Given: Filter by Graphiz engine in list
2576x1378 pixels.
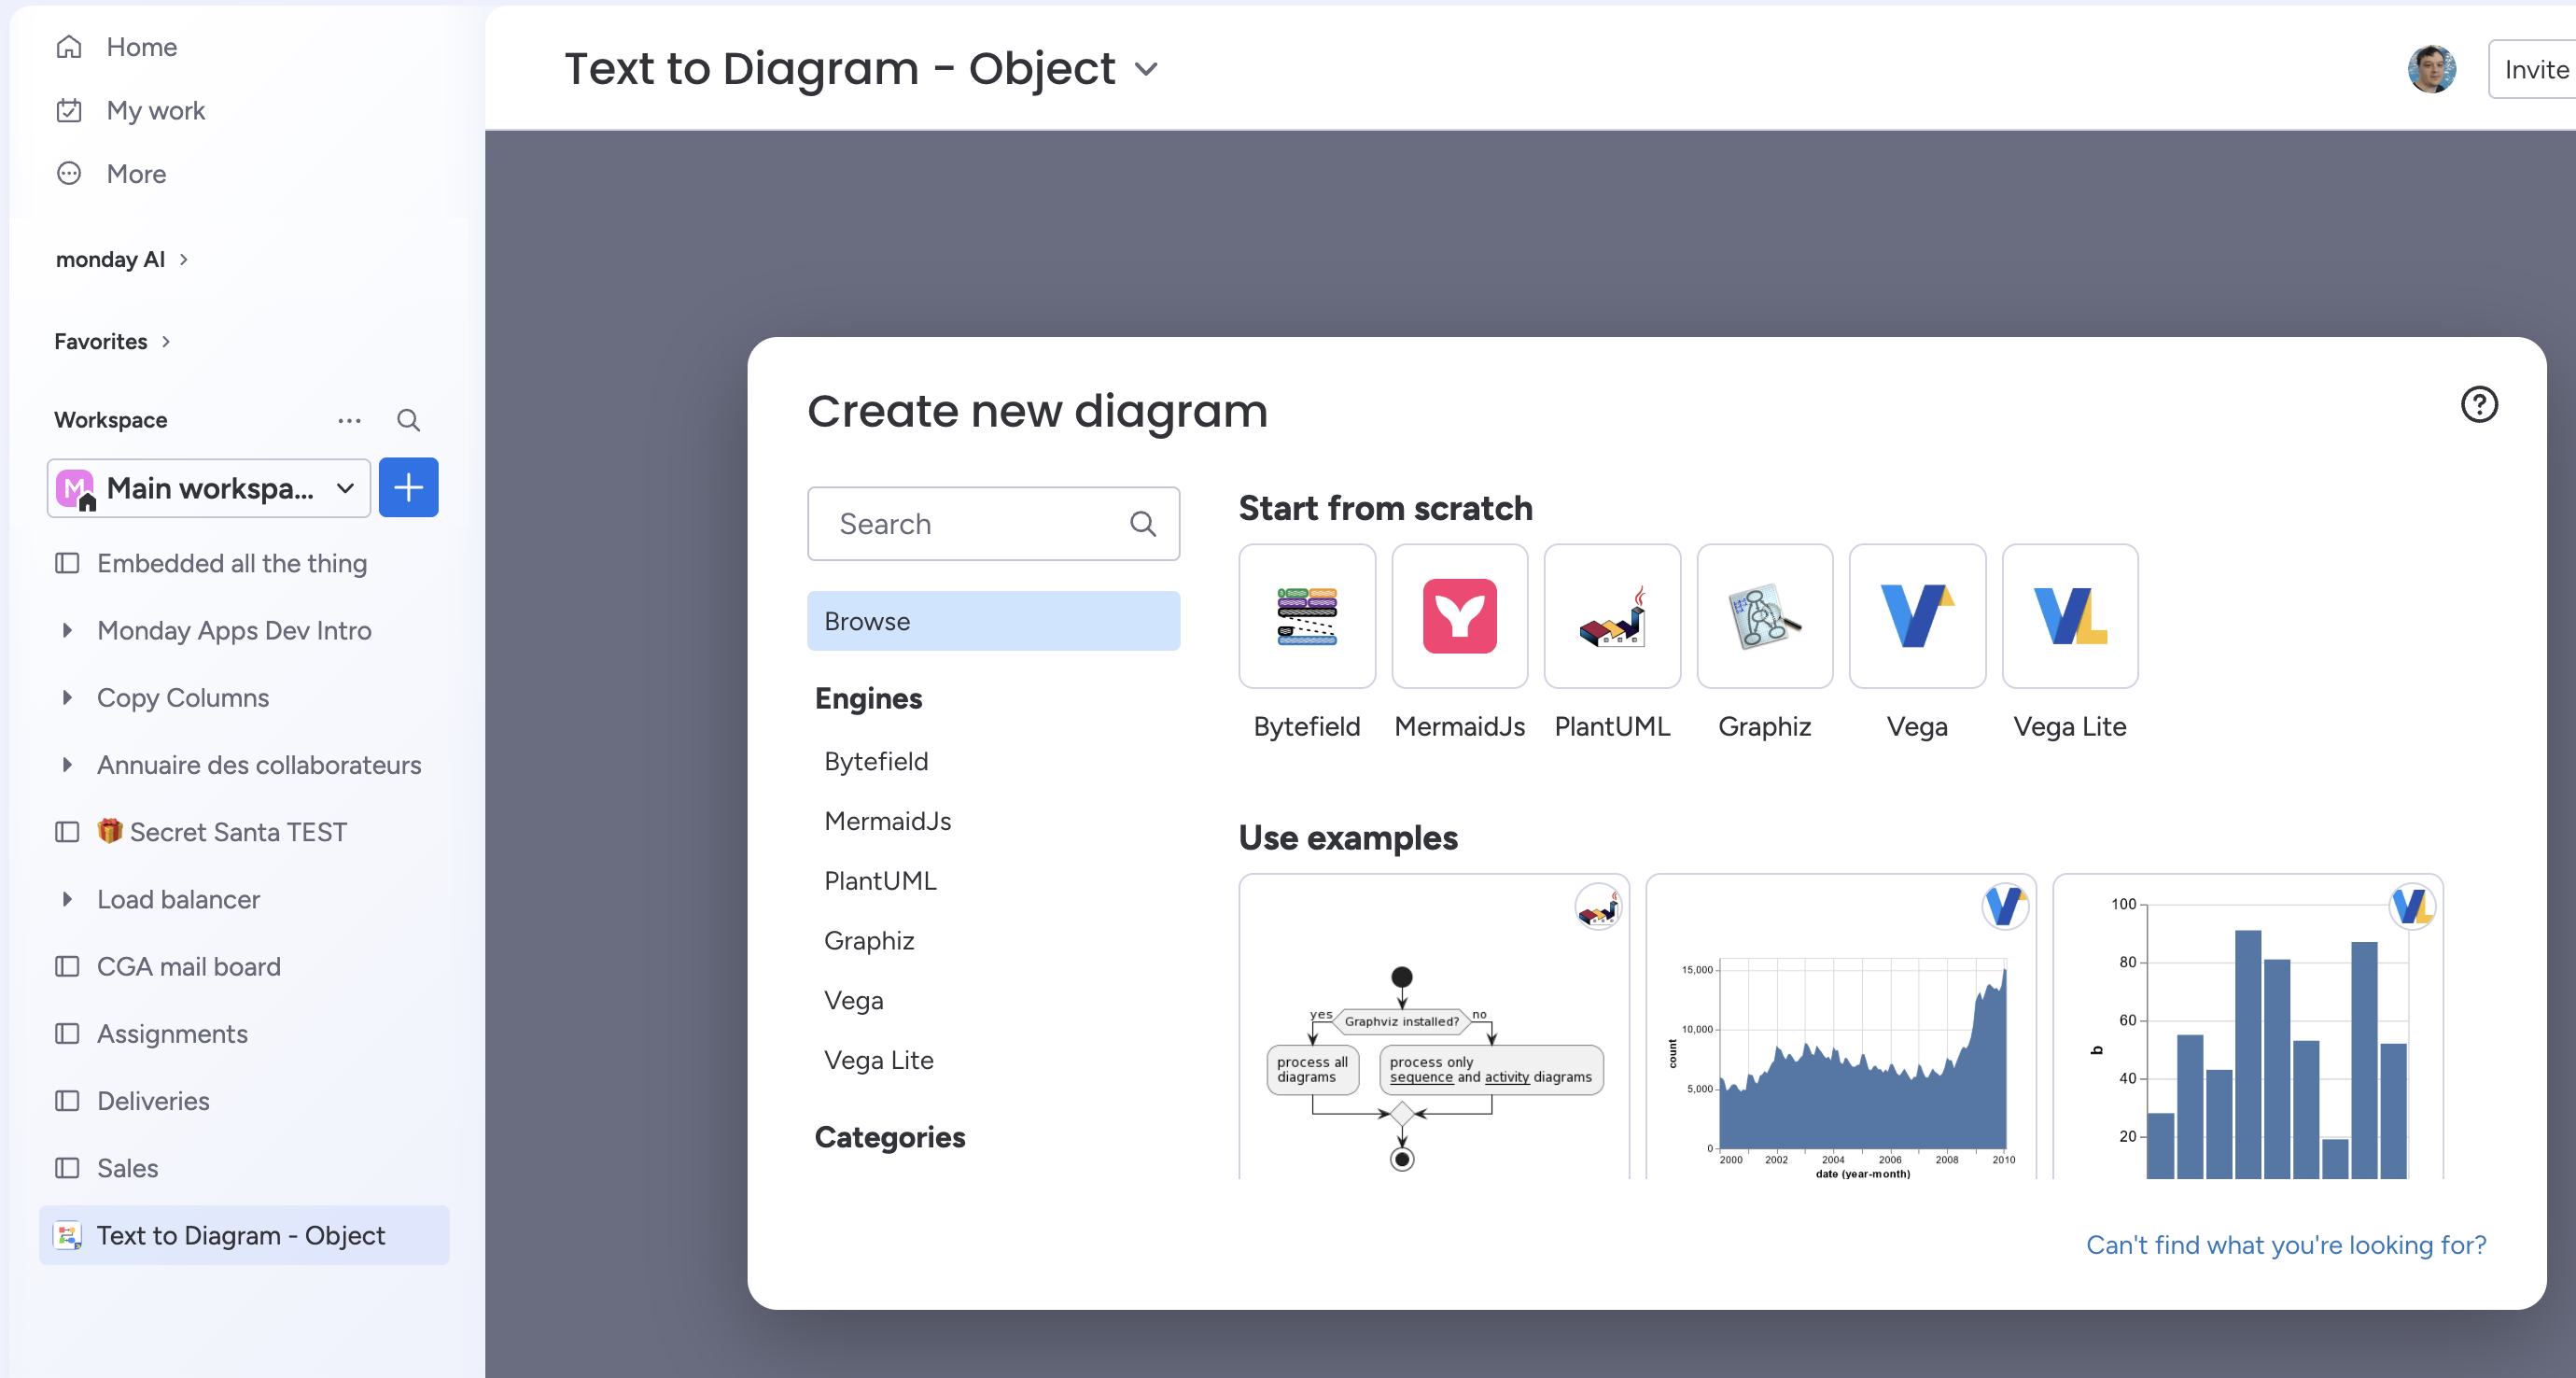Looking at the screenshot, I should 869,941.
